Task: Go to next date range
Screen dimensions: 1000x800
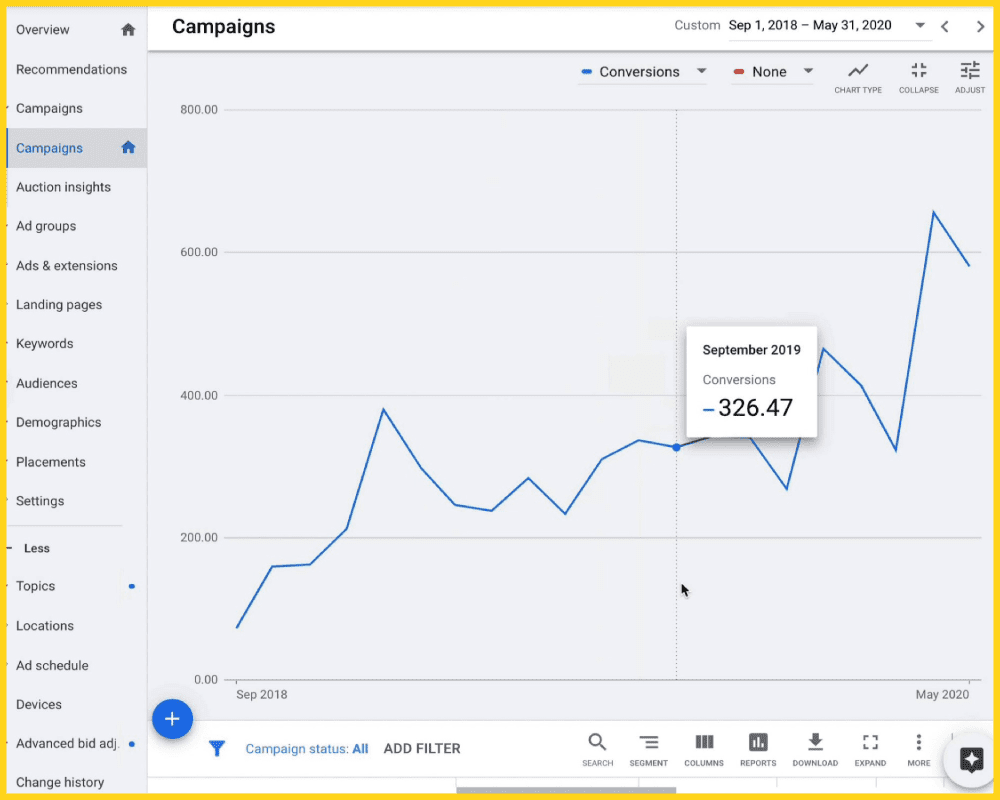Action: (x=980, y=27)
